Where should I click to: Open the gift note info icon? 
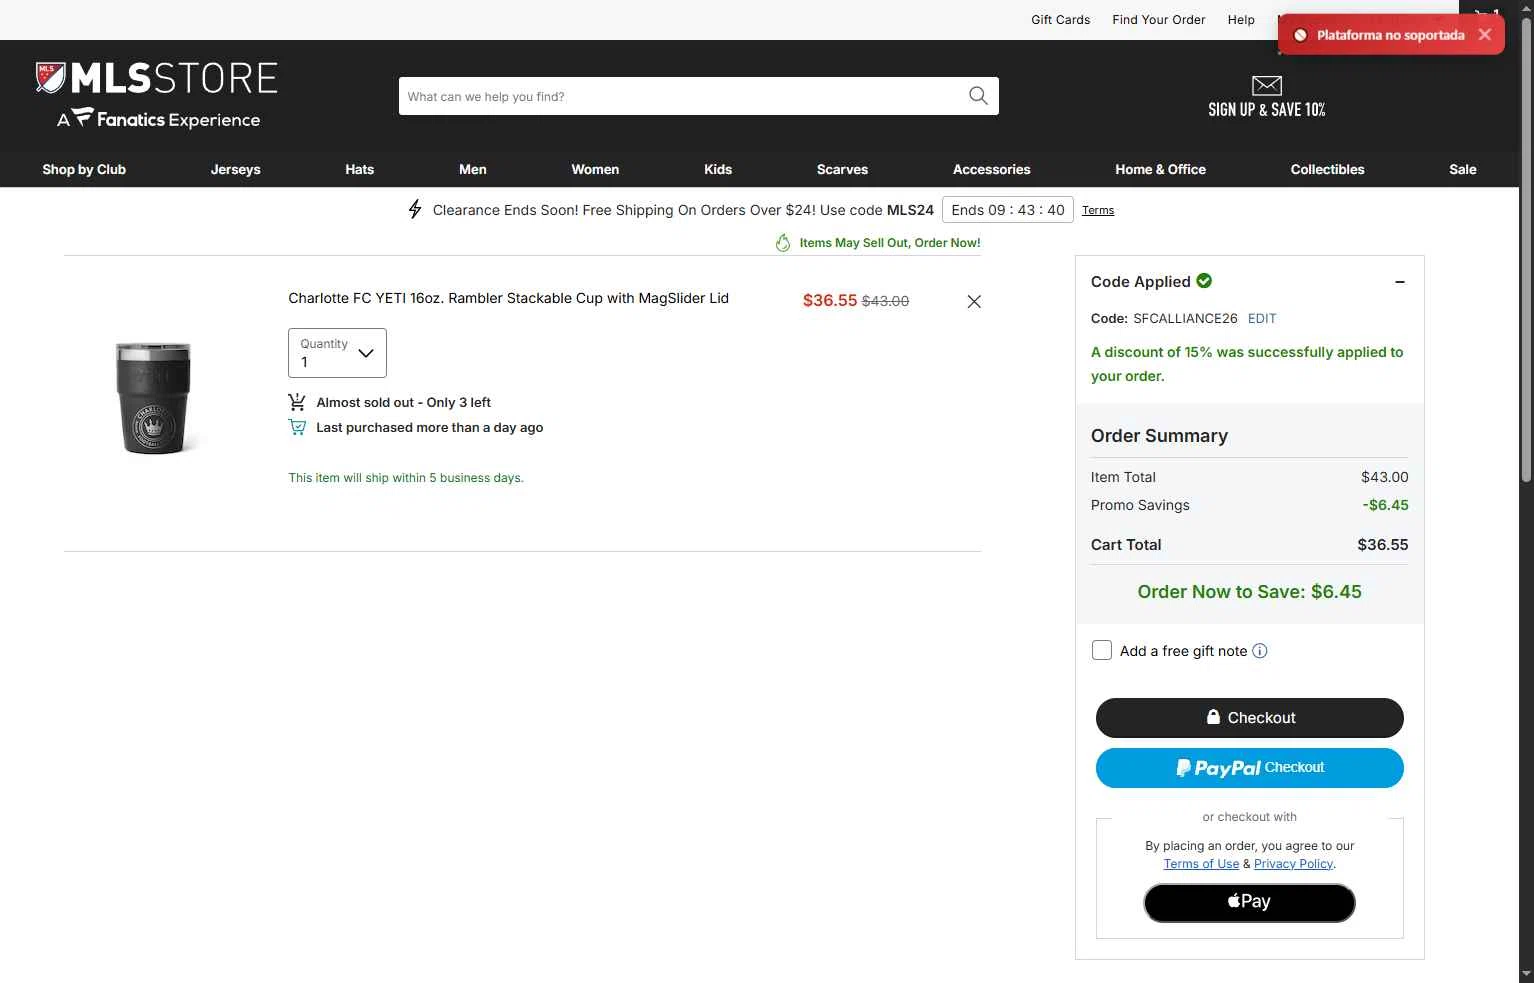point(1260,651)
